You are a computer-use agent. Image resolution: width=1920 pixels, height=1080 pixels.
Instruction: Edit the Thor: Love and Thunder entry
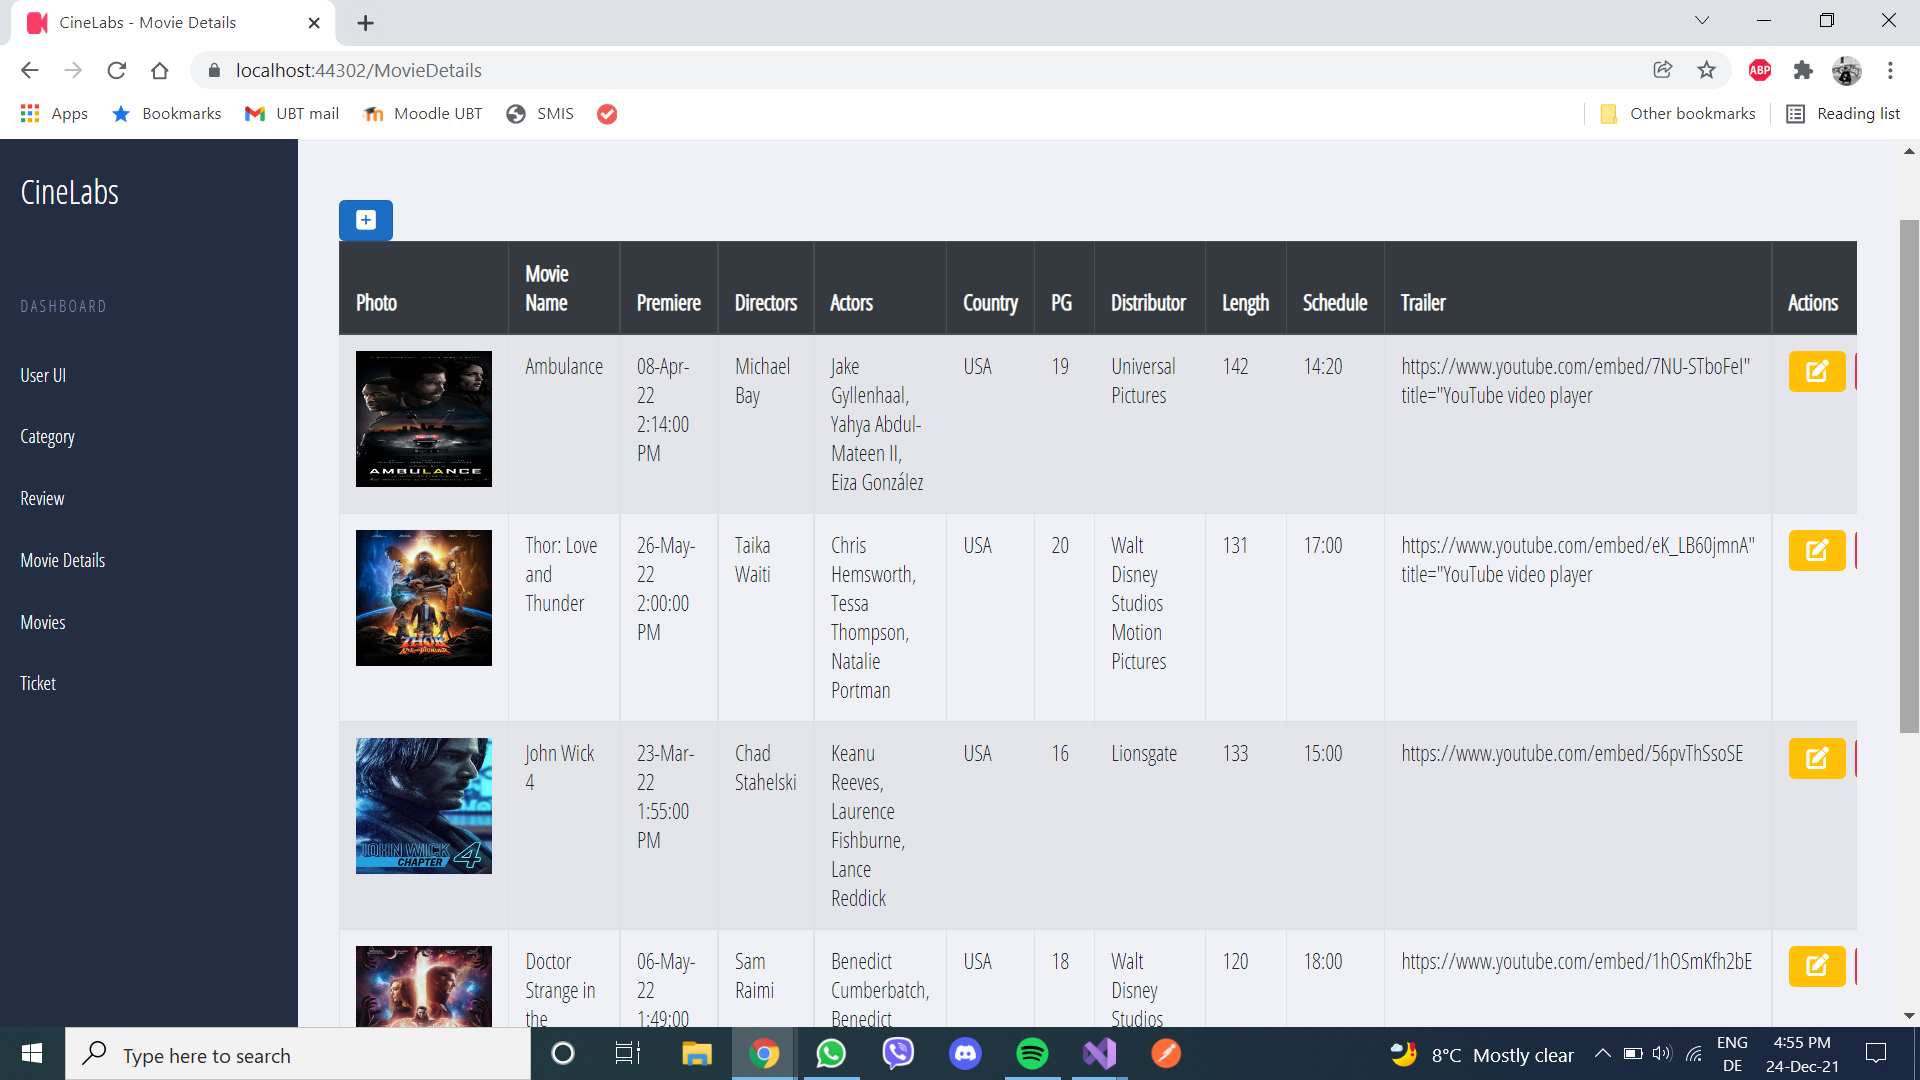click(1816, 550)
